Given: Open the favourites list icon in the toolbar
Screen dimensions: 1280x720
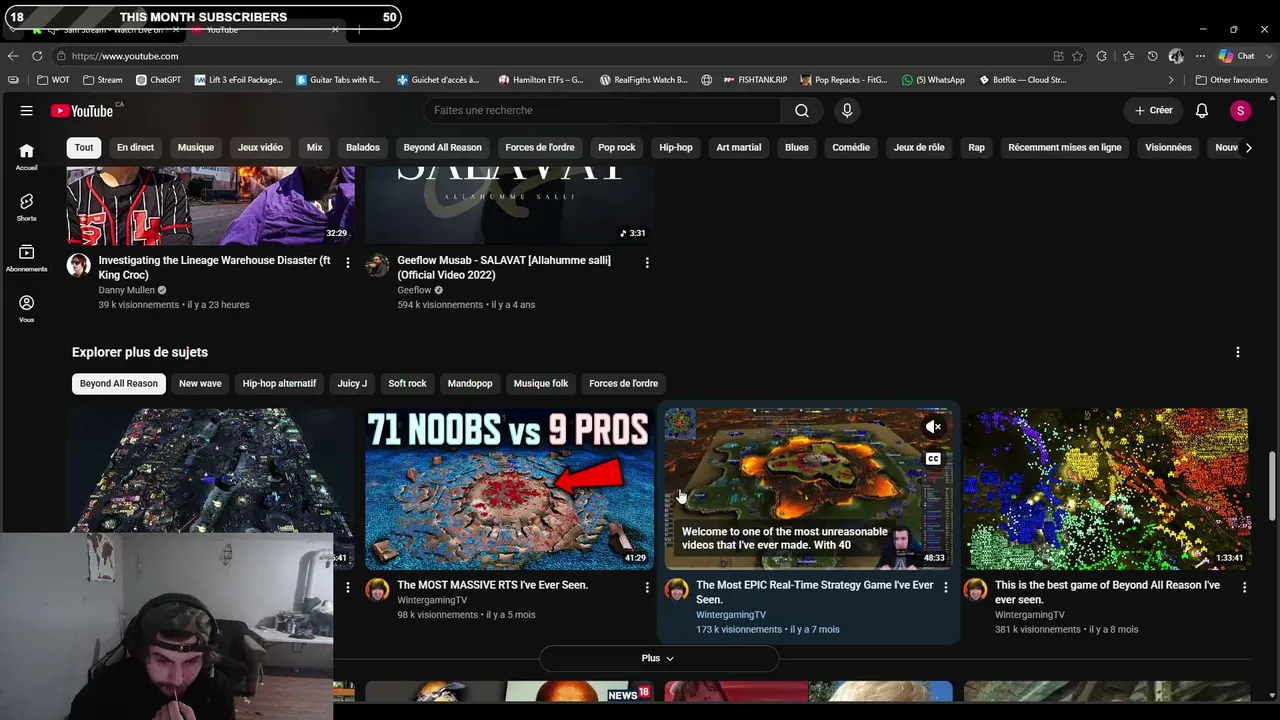Looking at the screenshot, I should click(1128, 56).
